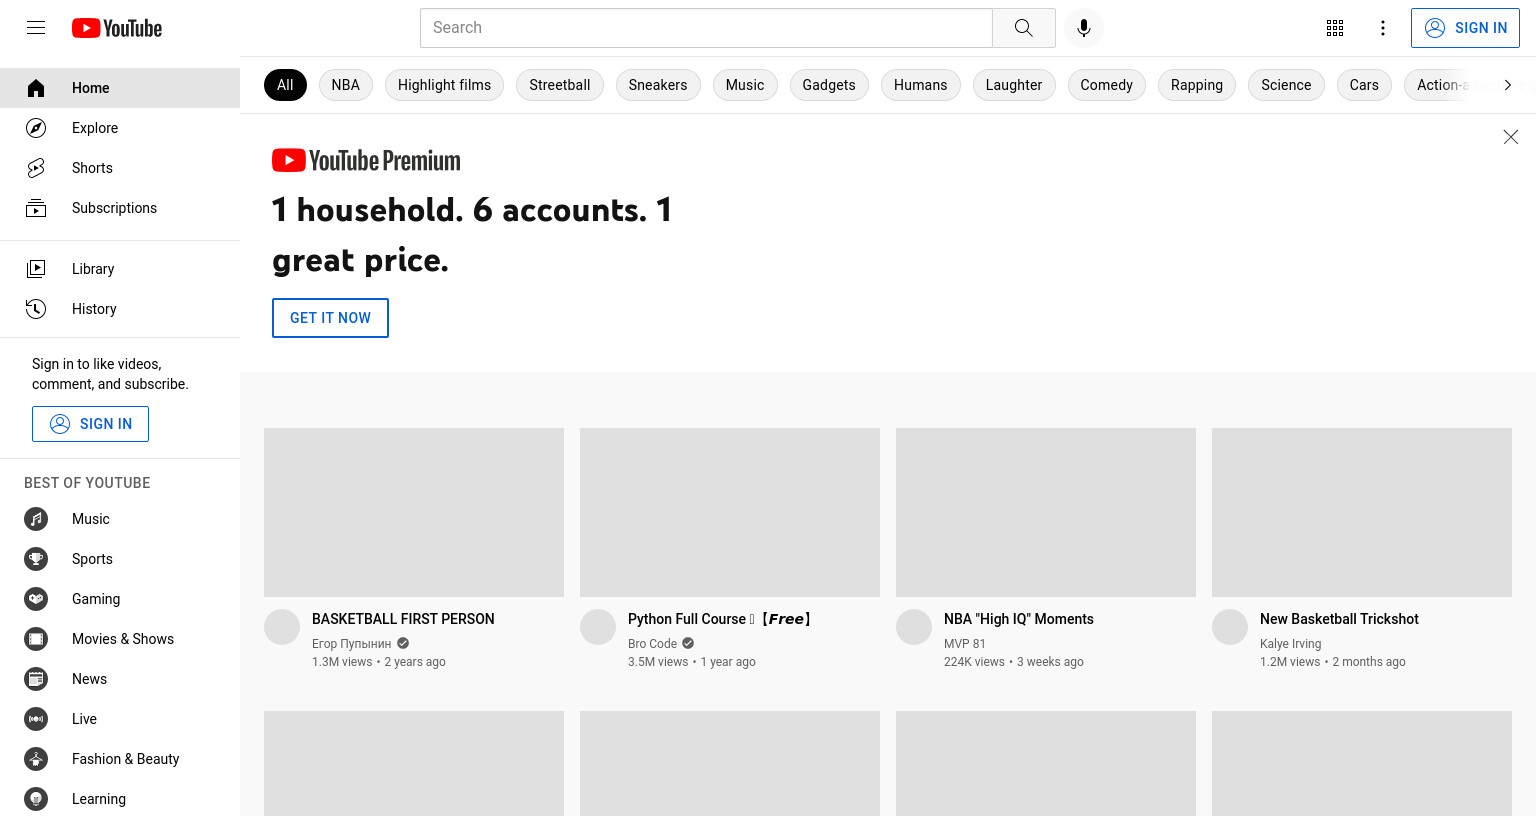Click the Subscriptions sidebar icon
The height and width of the screenshot is (816, 1536).
tap(36, 208)
